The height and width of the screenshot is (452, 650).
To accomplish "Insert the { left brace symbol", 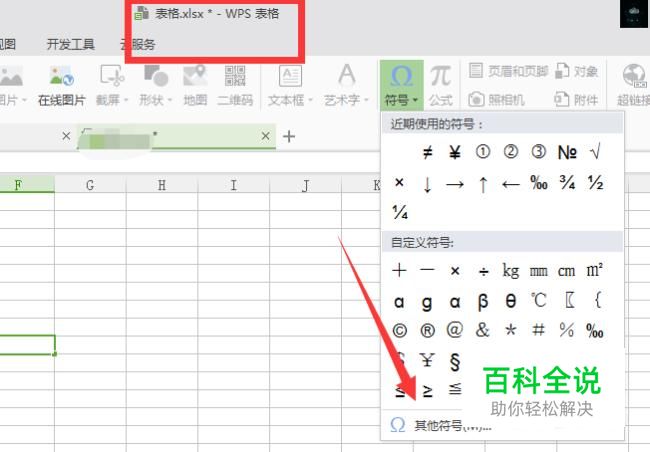I will point(597,299).
